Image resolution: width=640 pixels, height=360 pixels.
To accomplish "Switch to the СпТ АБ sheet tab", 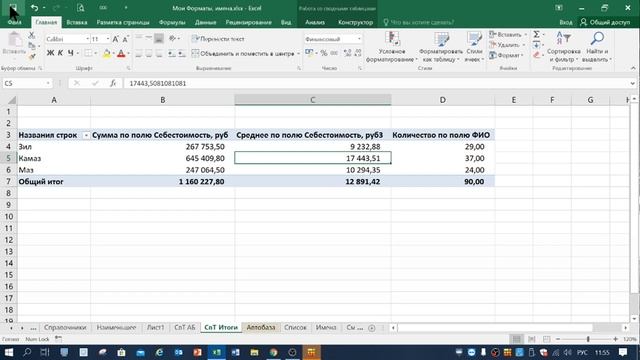I will [185, 327].
